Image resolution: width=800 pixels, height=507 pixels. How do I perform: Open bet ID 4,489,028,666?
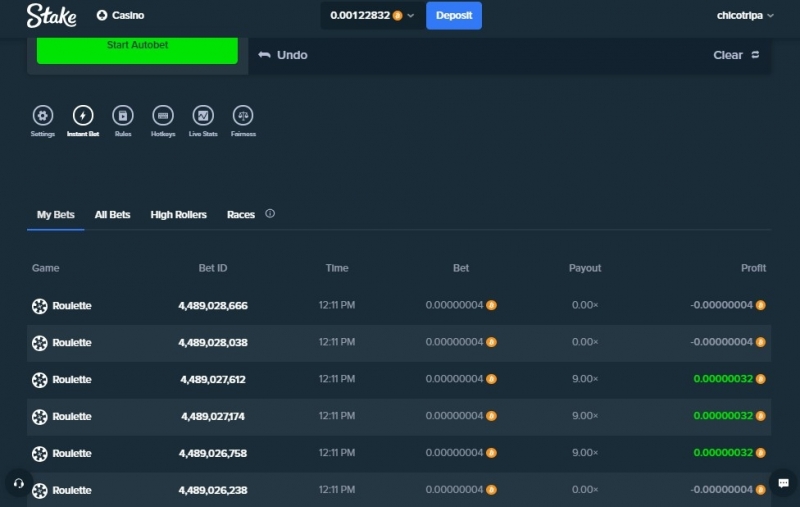[213, 306]
